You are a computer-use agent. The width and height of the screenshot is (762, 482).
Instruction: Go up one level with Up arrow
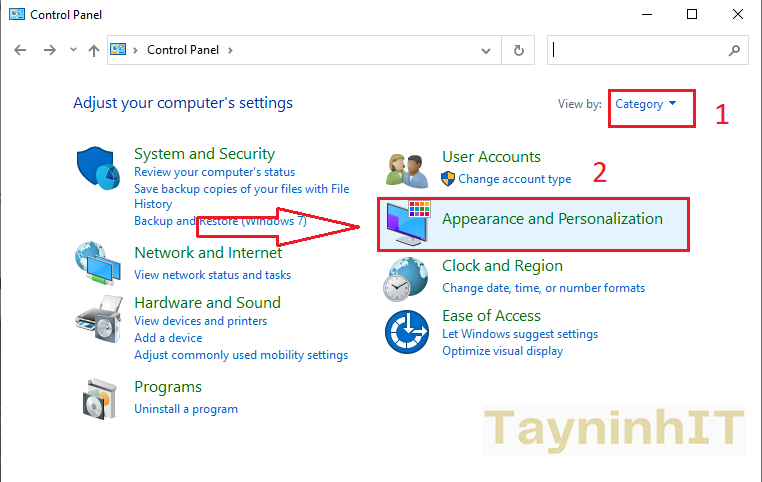click(94, 50)
